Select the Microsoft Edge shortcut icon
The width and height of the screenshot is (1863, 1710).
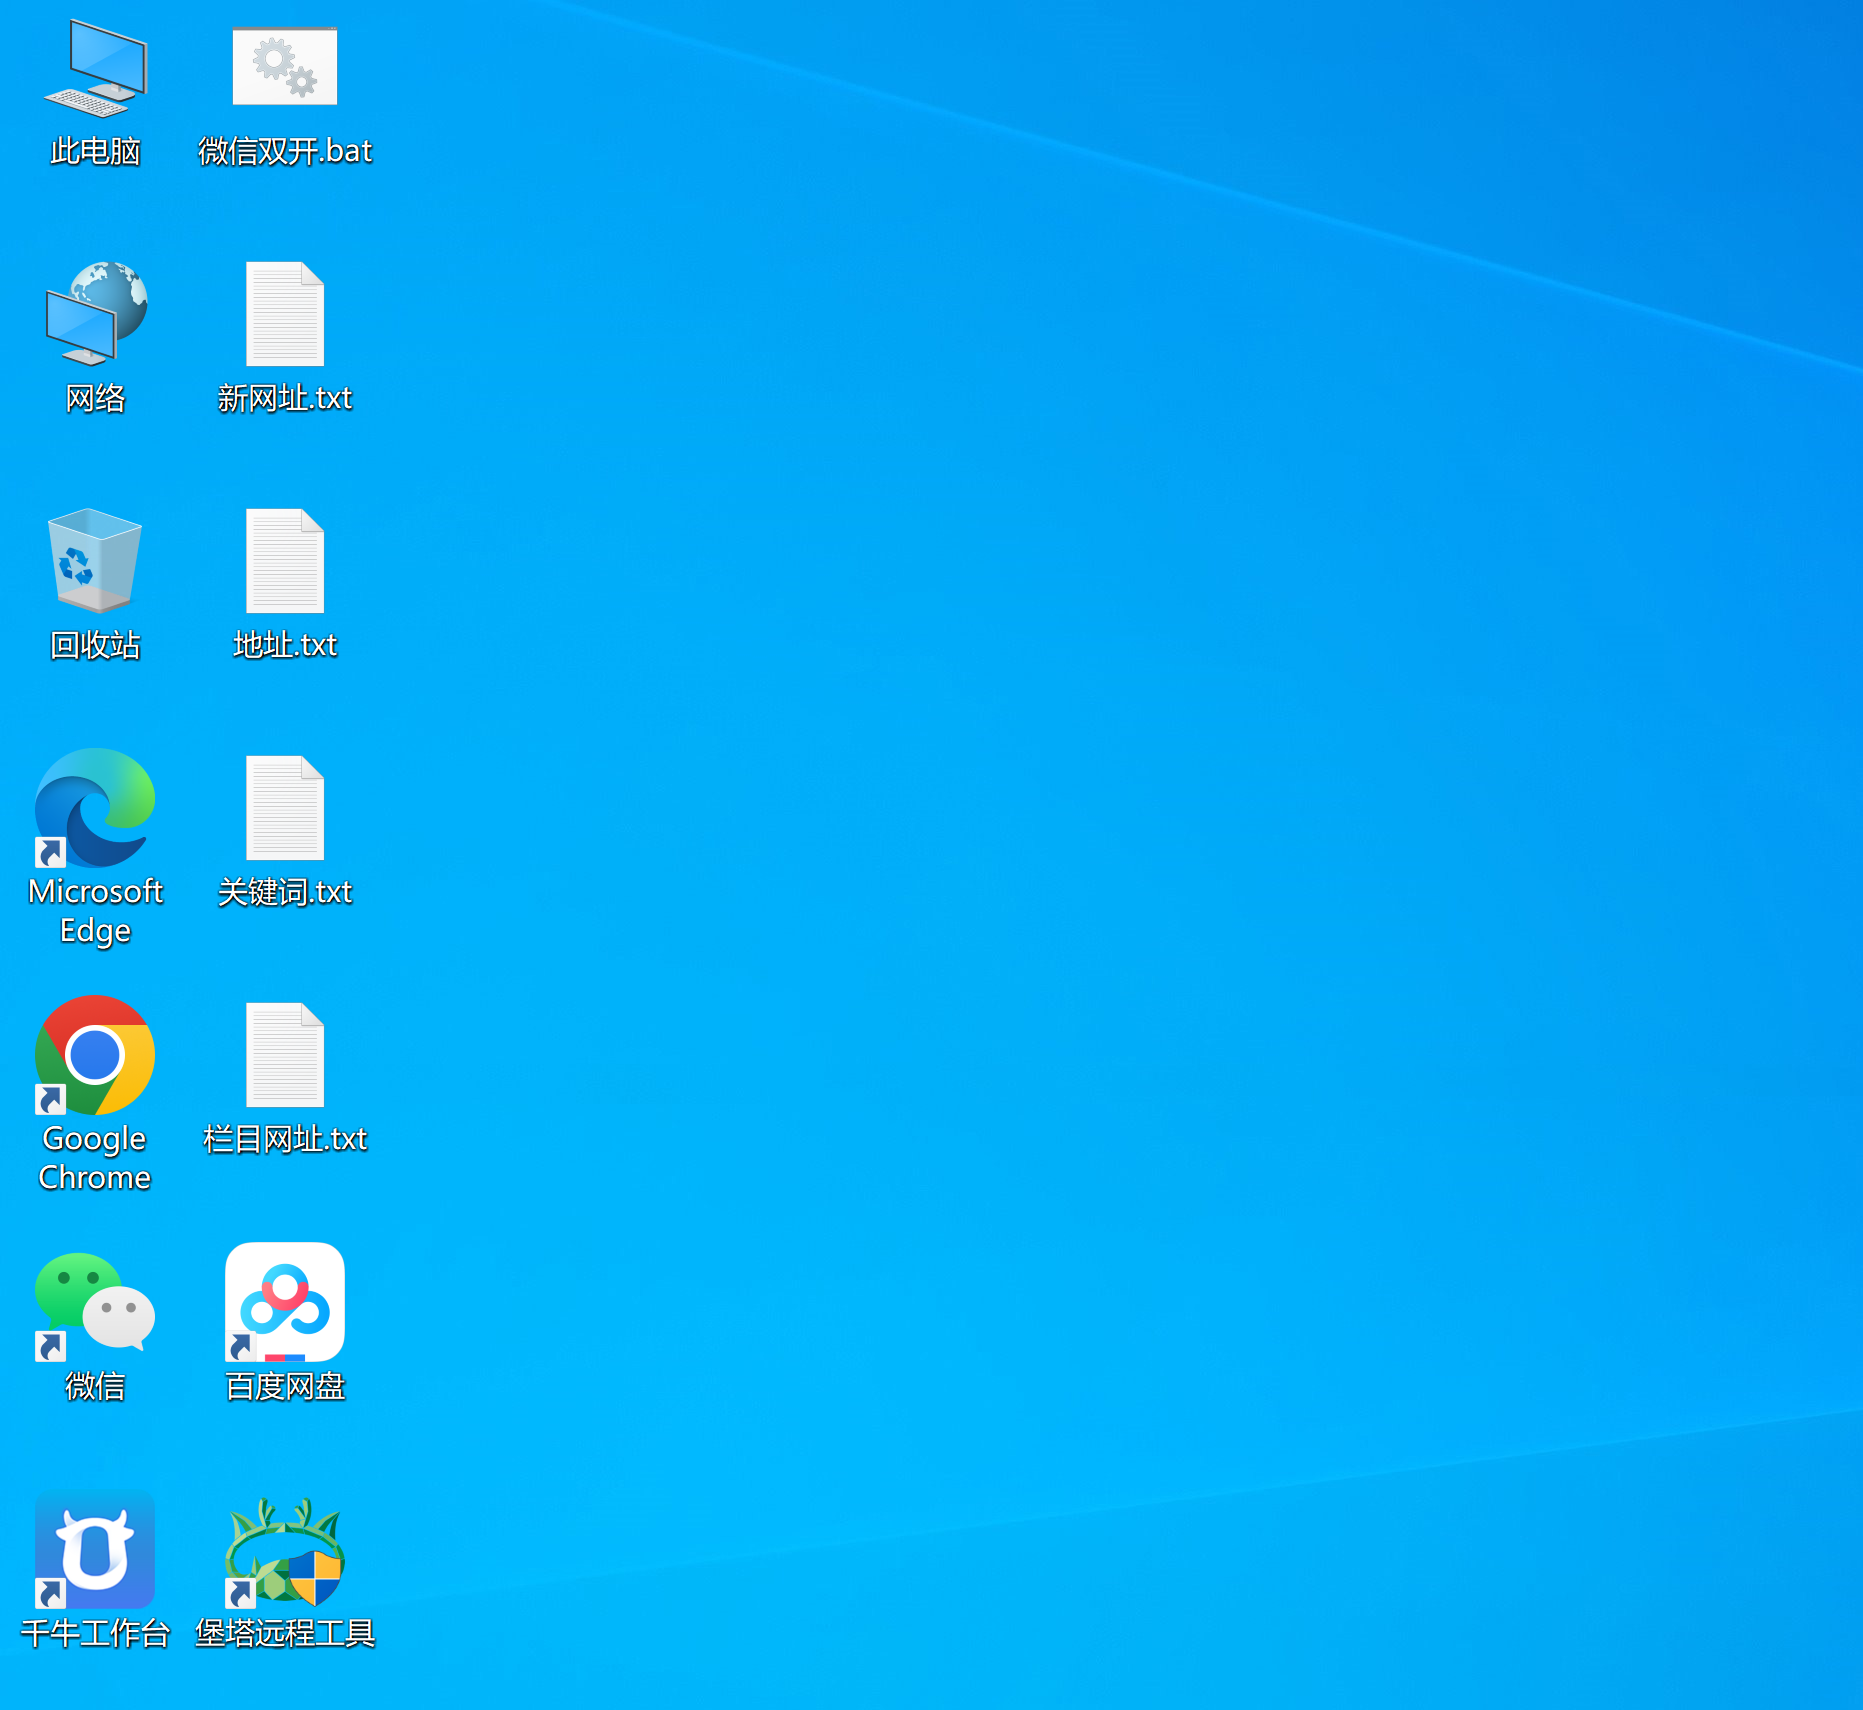[x=95, y=808]
